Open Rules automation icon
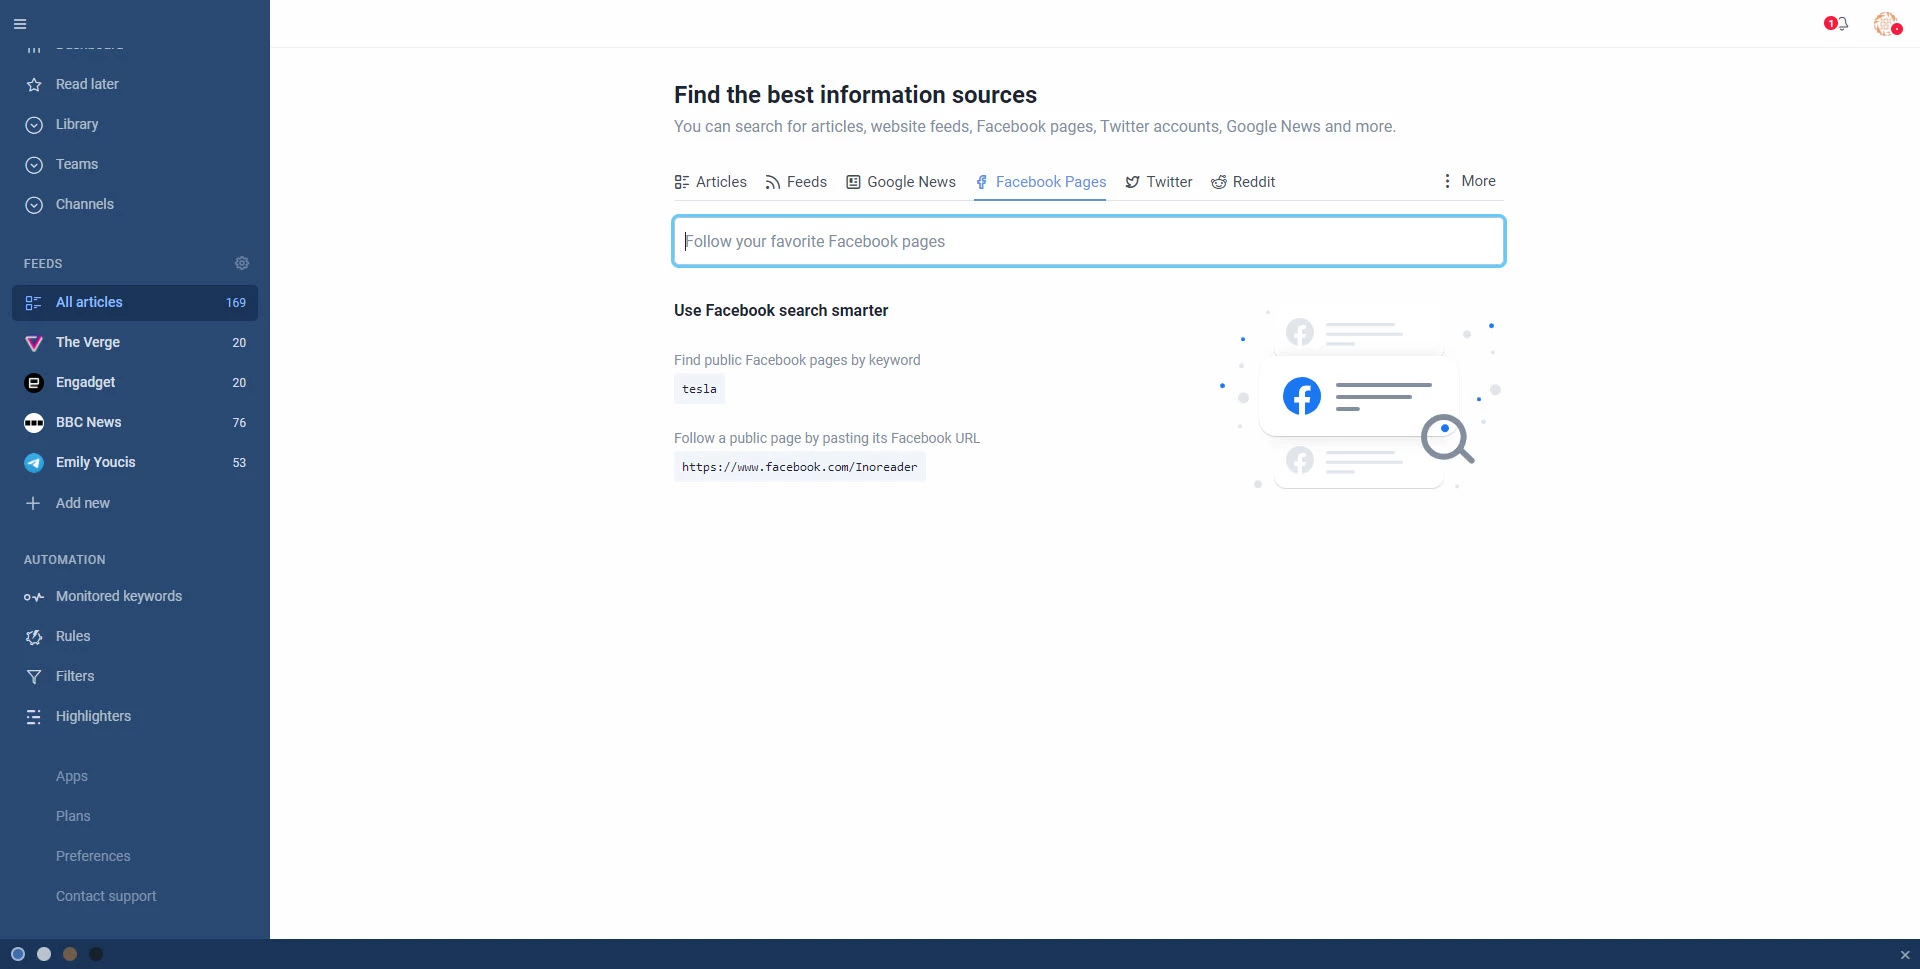Image resolution: width=1920 pixels, height=969 pixels. 34,637
